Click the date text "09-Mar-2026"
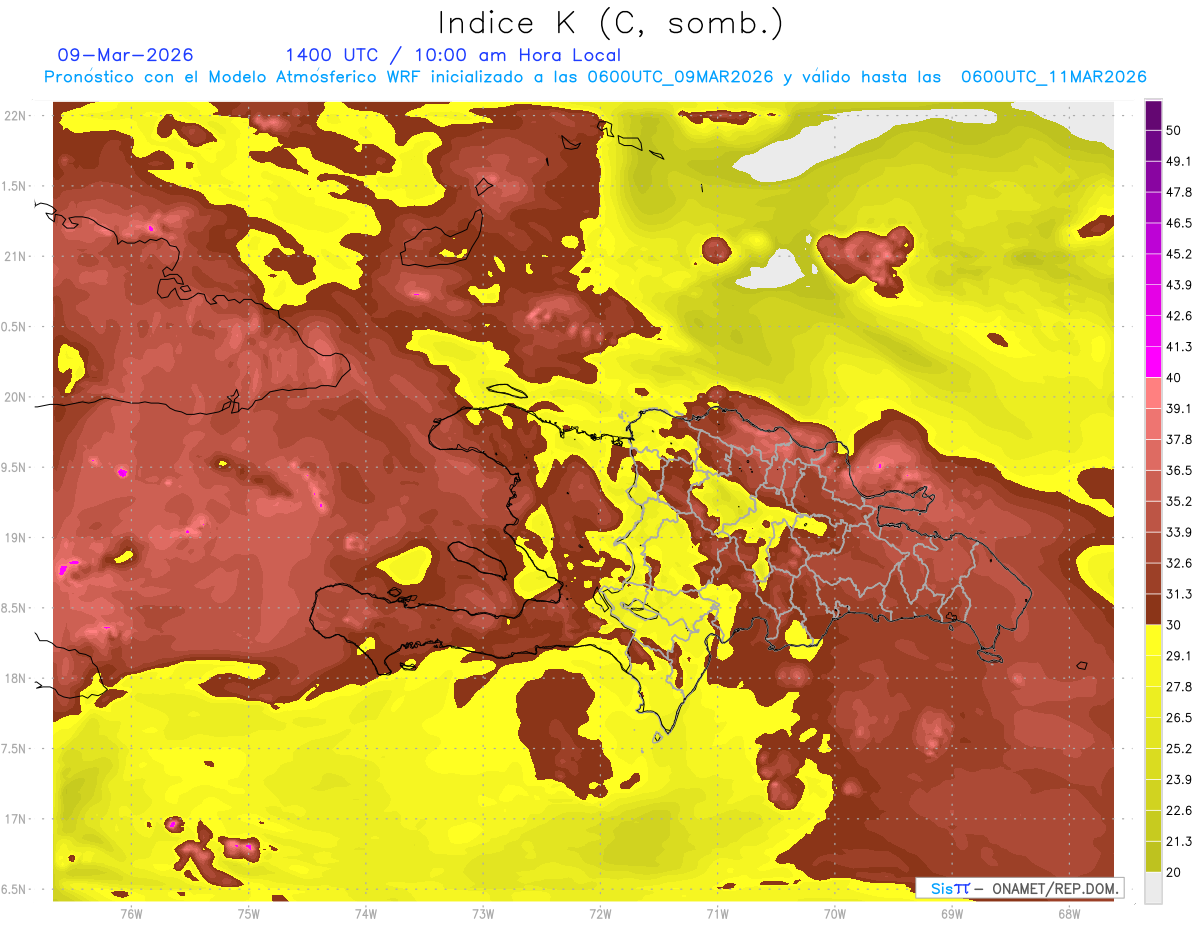 [x=126, y=55]
